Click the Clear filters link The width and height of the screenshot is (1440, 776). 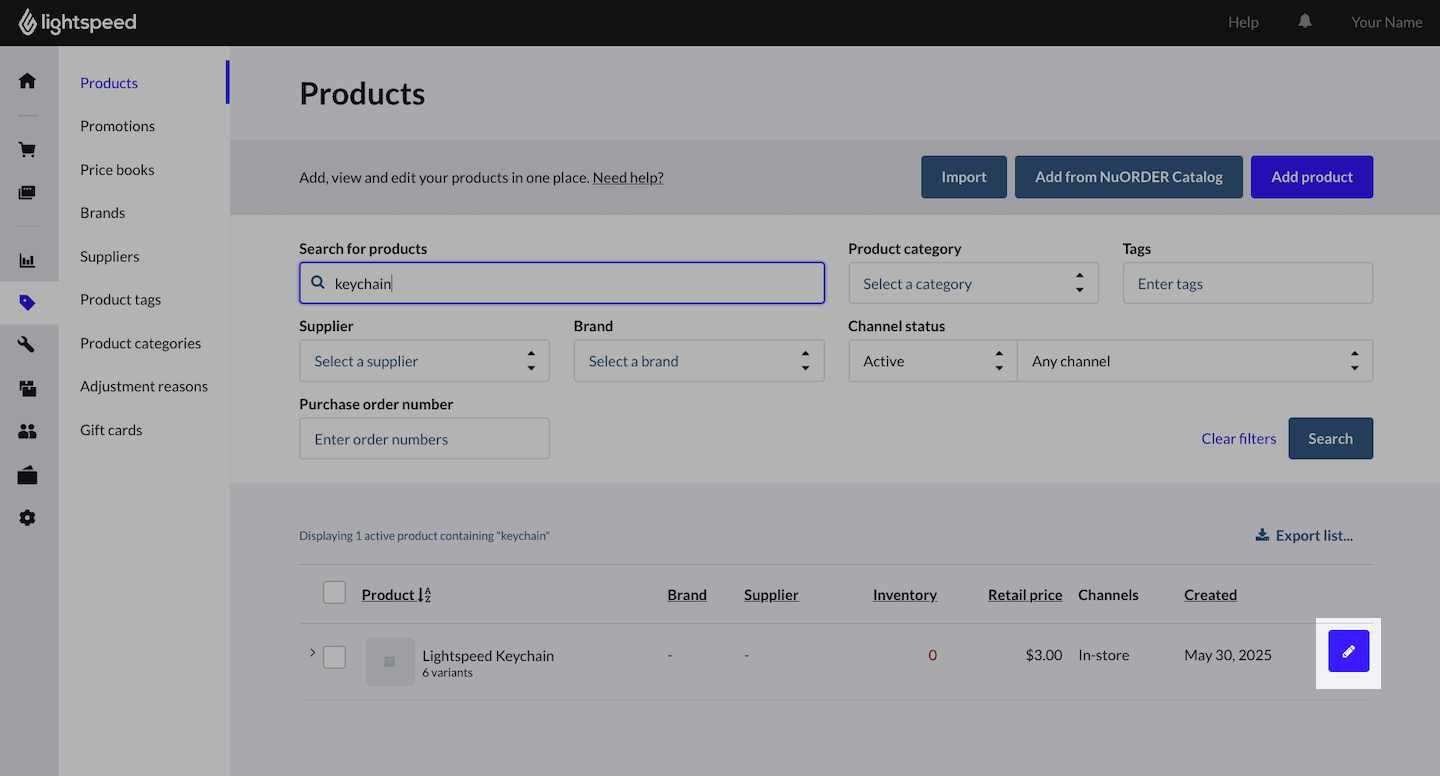[x=1238, y=439]
